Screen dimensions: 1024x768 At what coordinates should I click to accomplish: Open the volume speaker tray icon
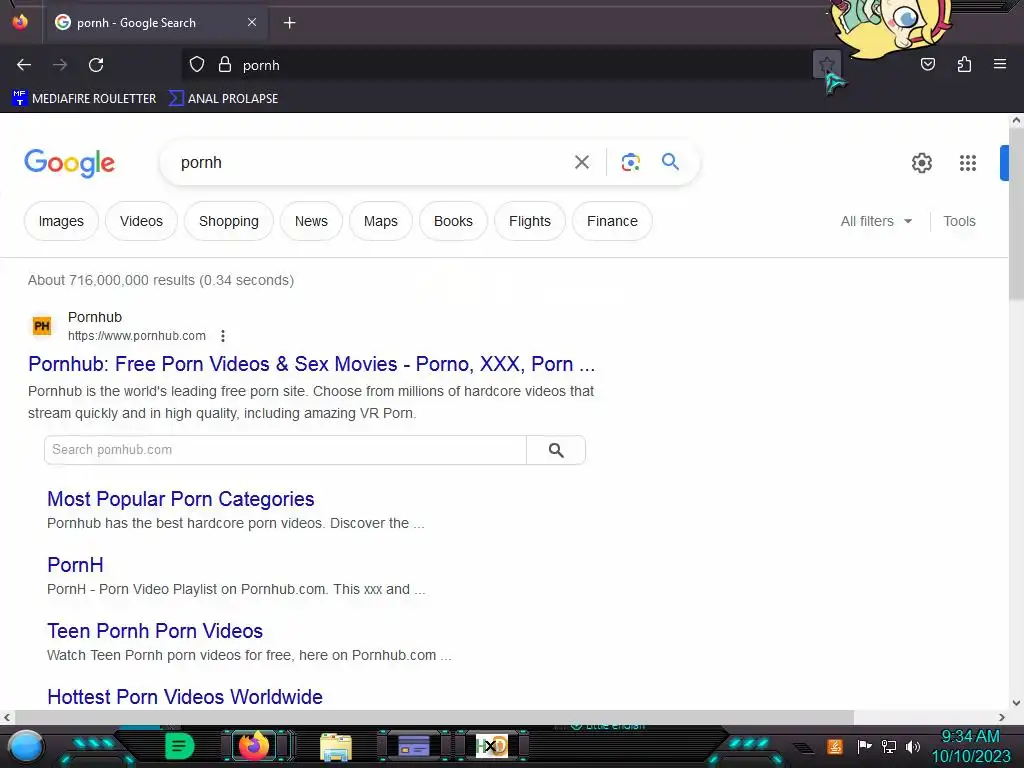click(x=912, y=746)
